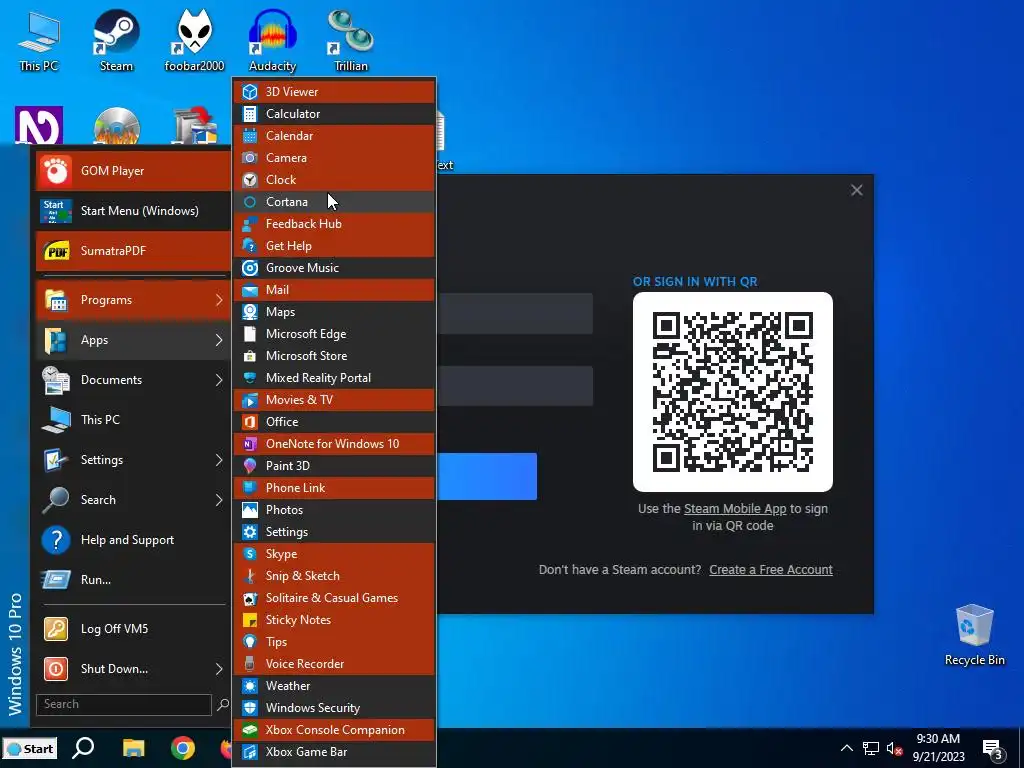This screenshot has width=1024, height=768.
Task: Open Cortana from the Apps list
Action: [334, 202]
